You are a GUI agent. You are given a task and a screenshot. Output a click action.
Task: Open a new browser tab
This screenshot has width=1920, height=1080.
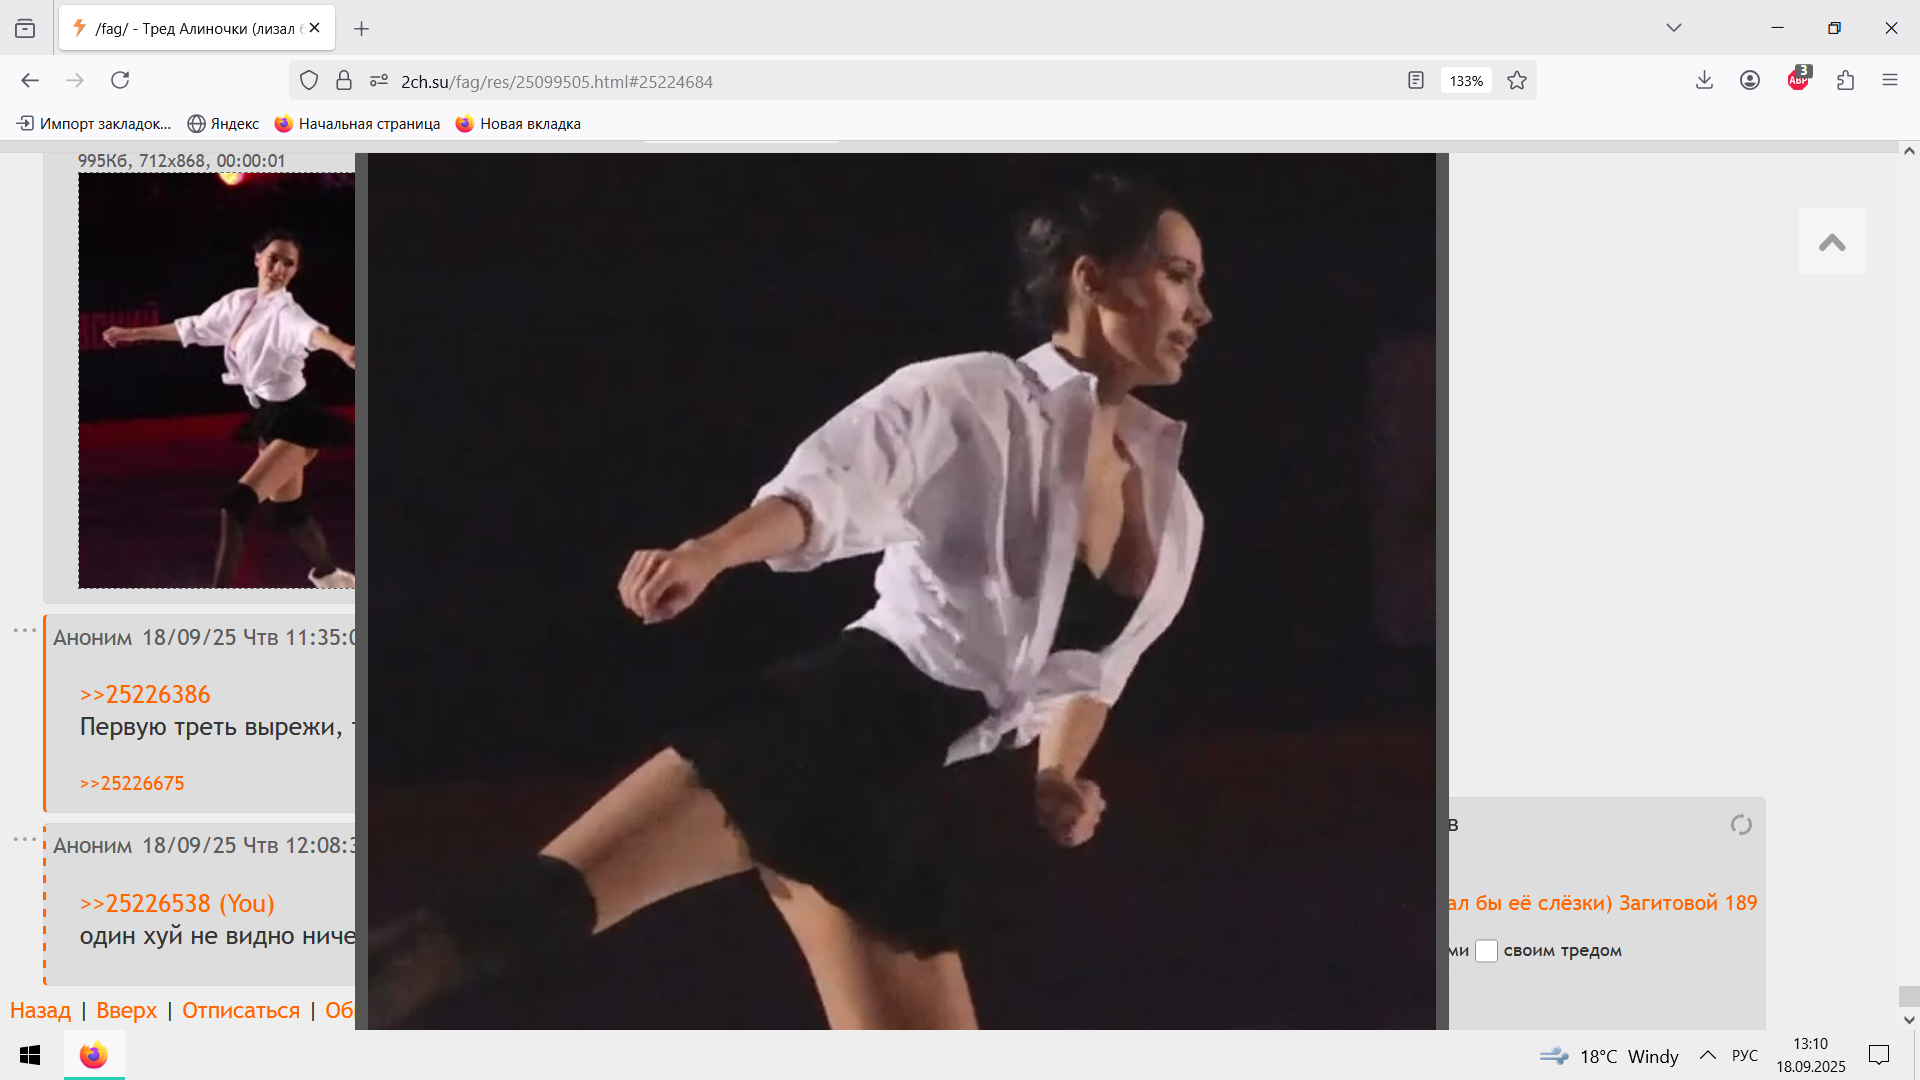(361, 29)
